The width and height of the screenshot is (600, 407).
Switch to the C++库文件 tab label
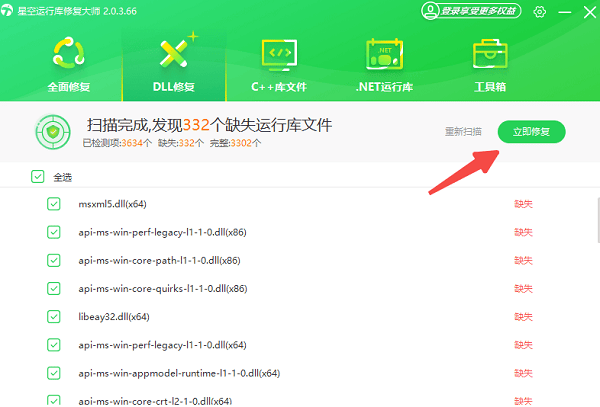278,86
